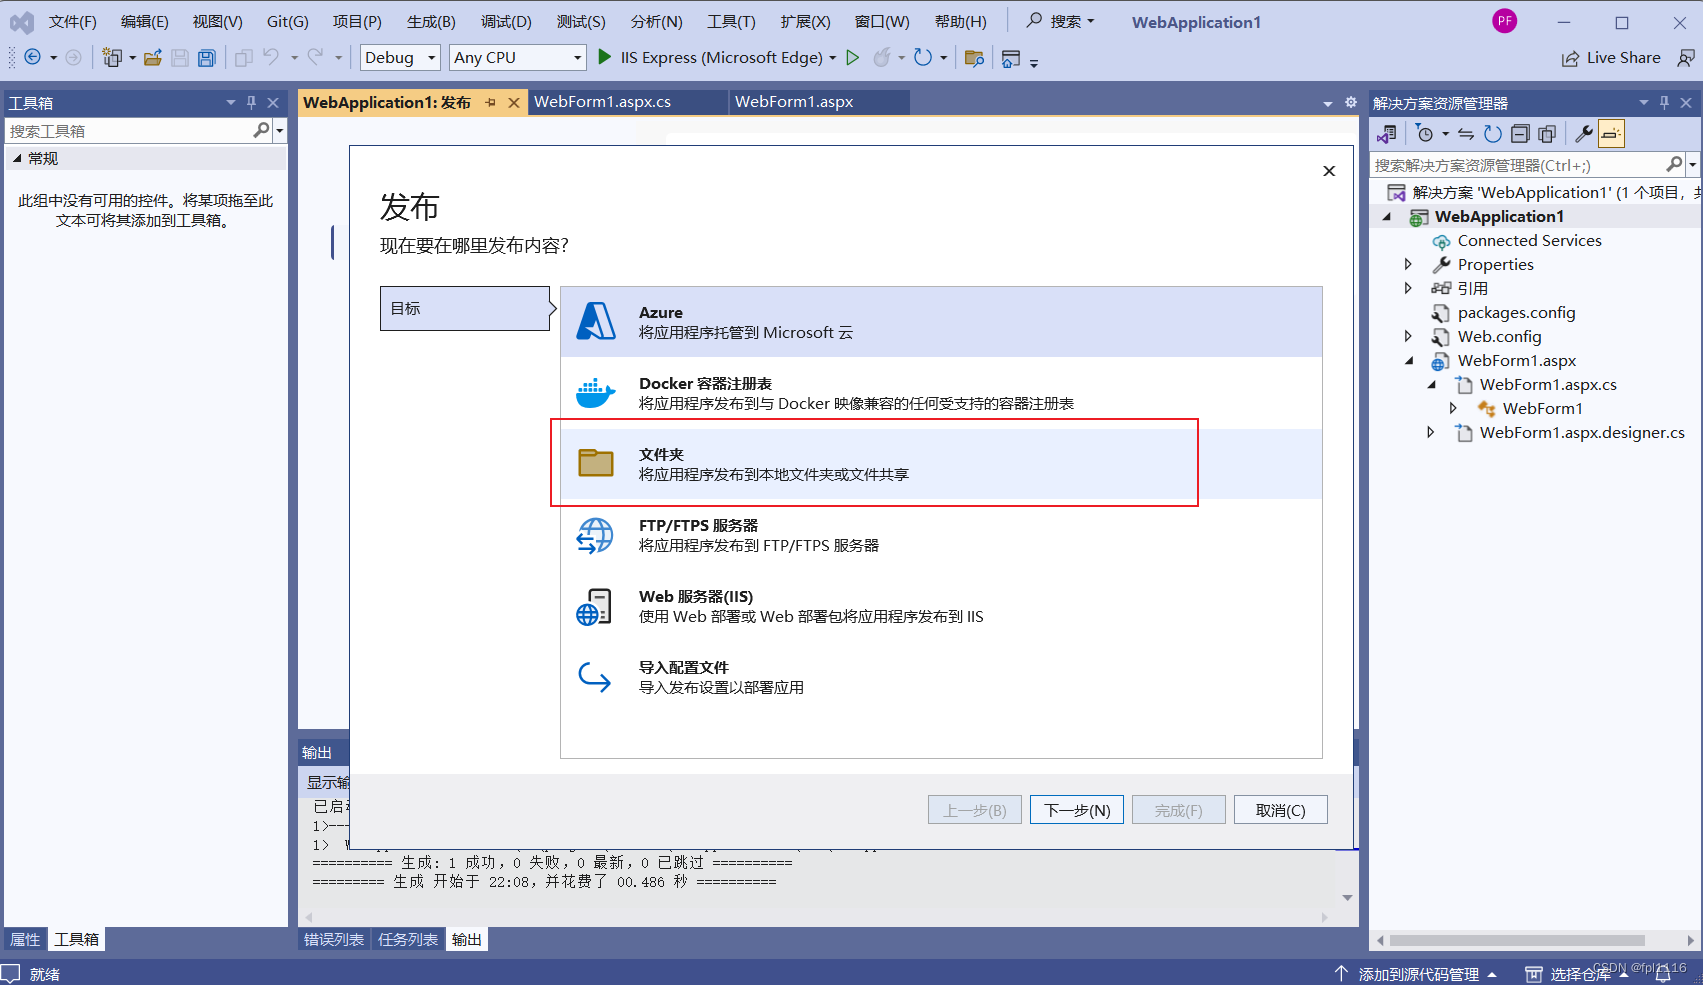This screenshot has width=1703, height=985.
Task: Open the Solution Explorer search options dropdown
Action: tap(1692, 165)
